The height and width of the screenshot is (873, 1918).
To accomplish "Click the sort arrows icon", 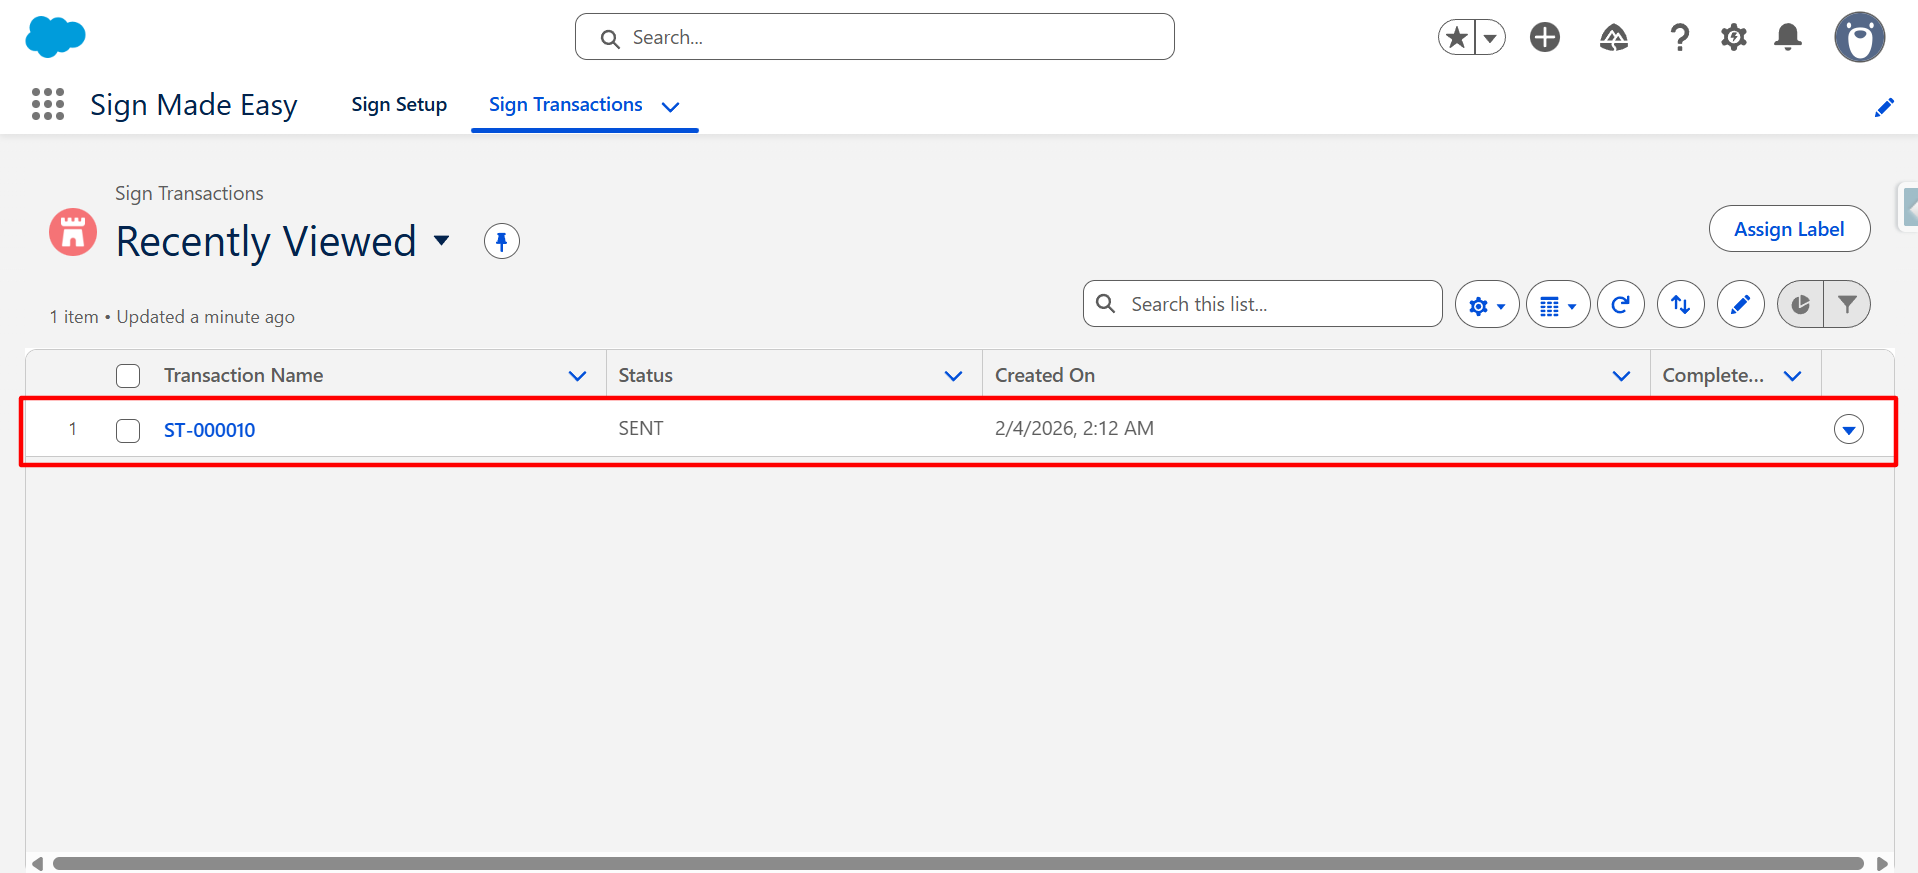I will point(1680,305).
